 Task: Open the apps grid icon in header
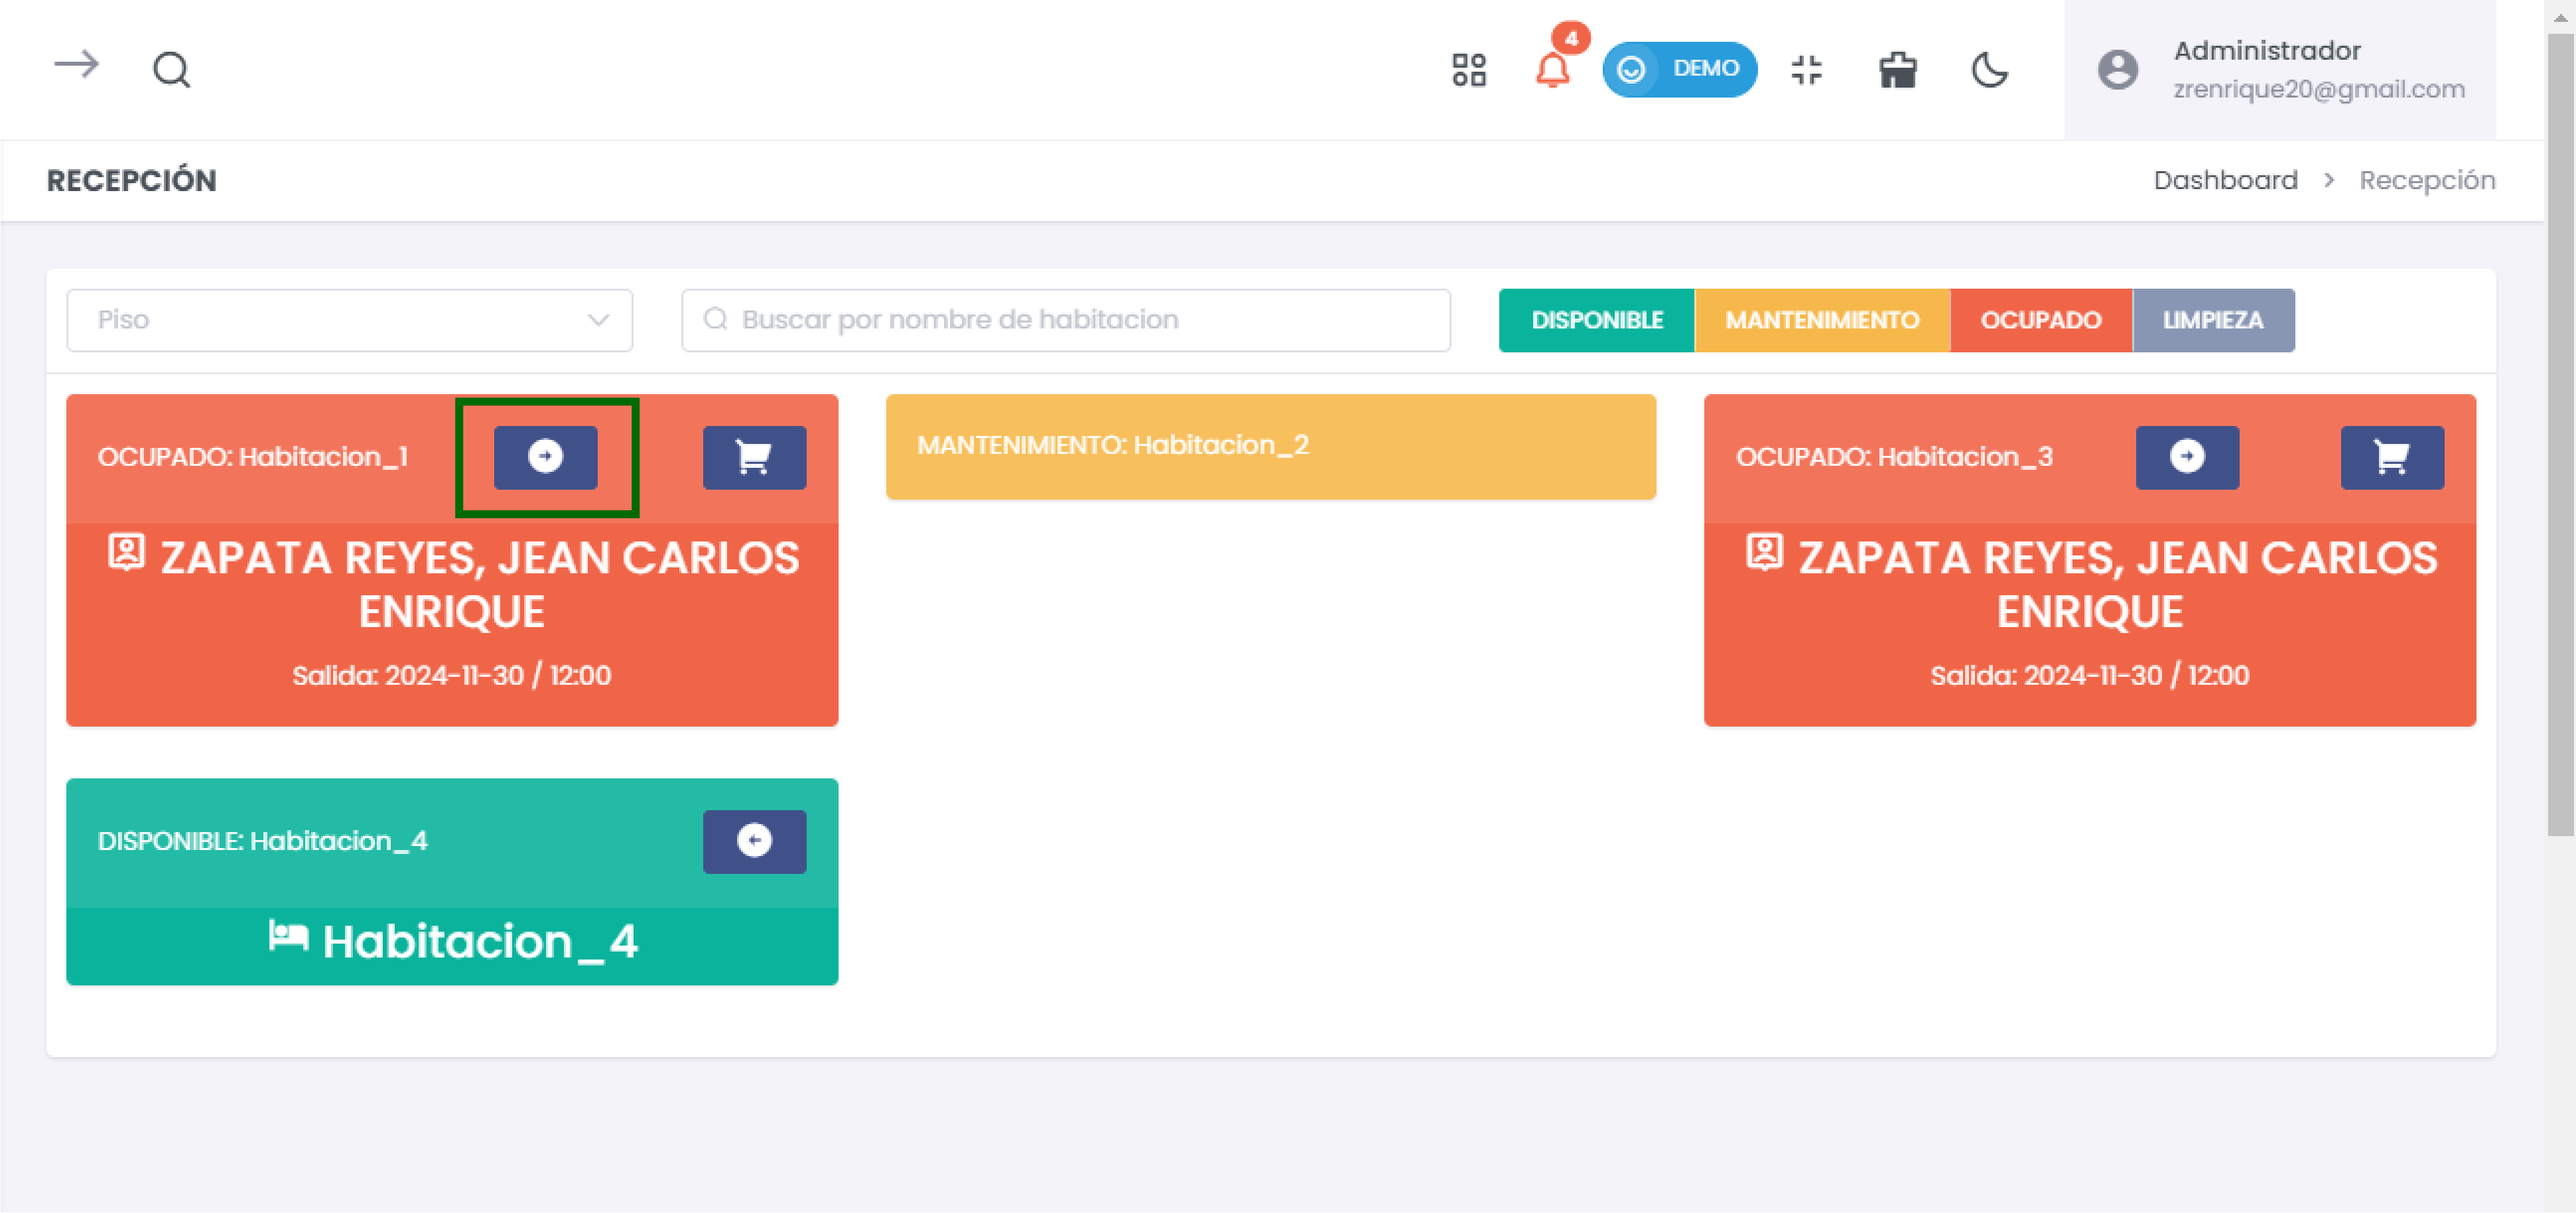point(1469,70)
